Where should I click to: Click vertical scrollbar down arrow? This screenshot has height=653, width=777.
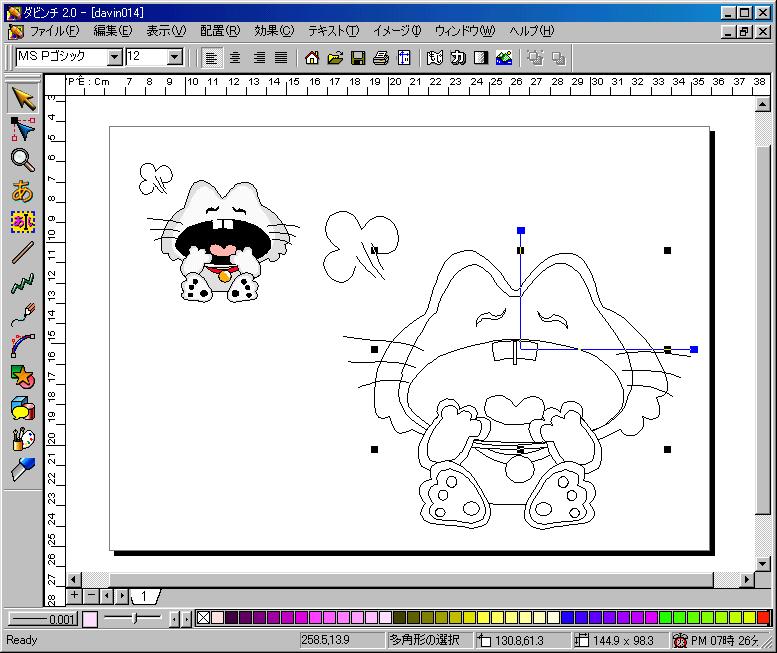763,563
